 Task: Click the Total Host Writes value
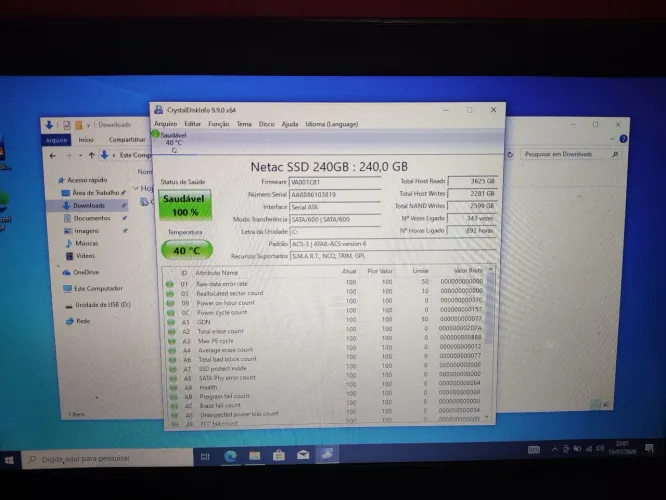(x=472, y=193)
